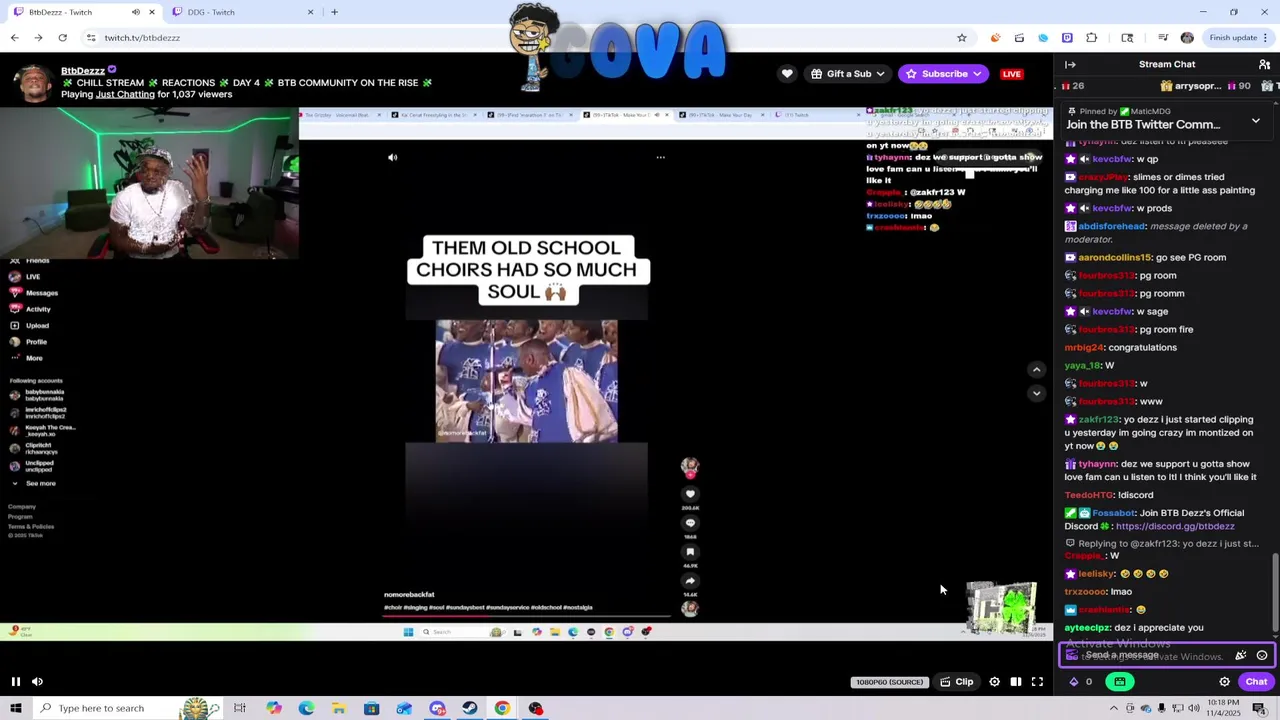
Task: Click the BtbDezzz channel avatar
Action: click(x=32, y=81)
